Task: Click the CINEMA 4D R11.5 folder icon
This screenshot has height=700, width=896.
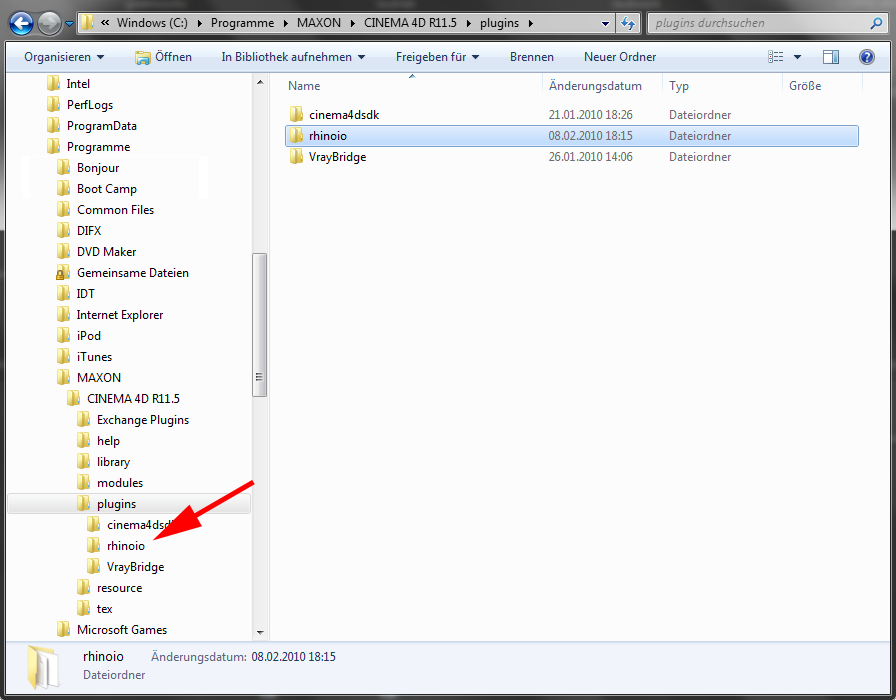Action: tap(73, 399)
